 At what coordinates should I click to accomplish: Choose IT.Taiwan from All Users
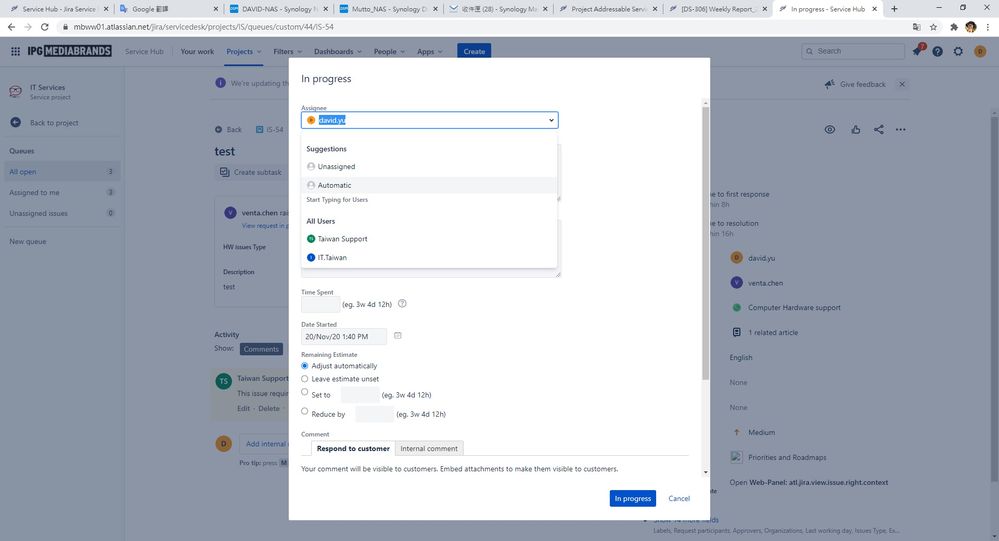click(x=429, y=257)
